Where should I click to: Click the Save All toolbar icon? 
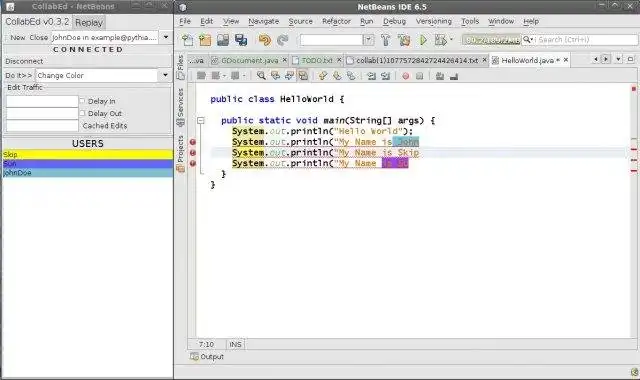point(241,40)
